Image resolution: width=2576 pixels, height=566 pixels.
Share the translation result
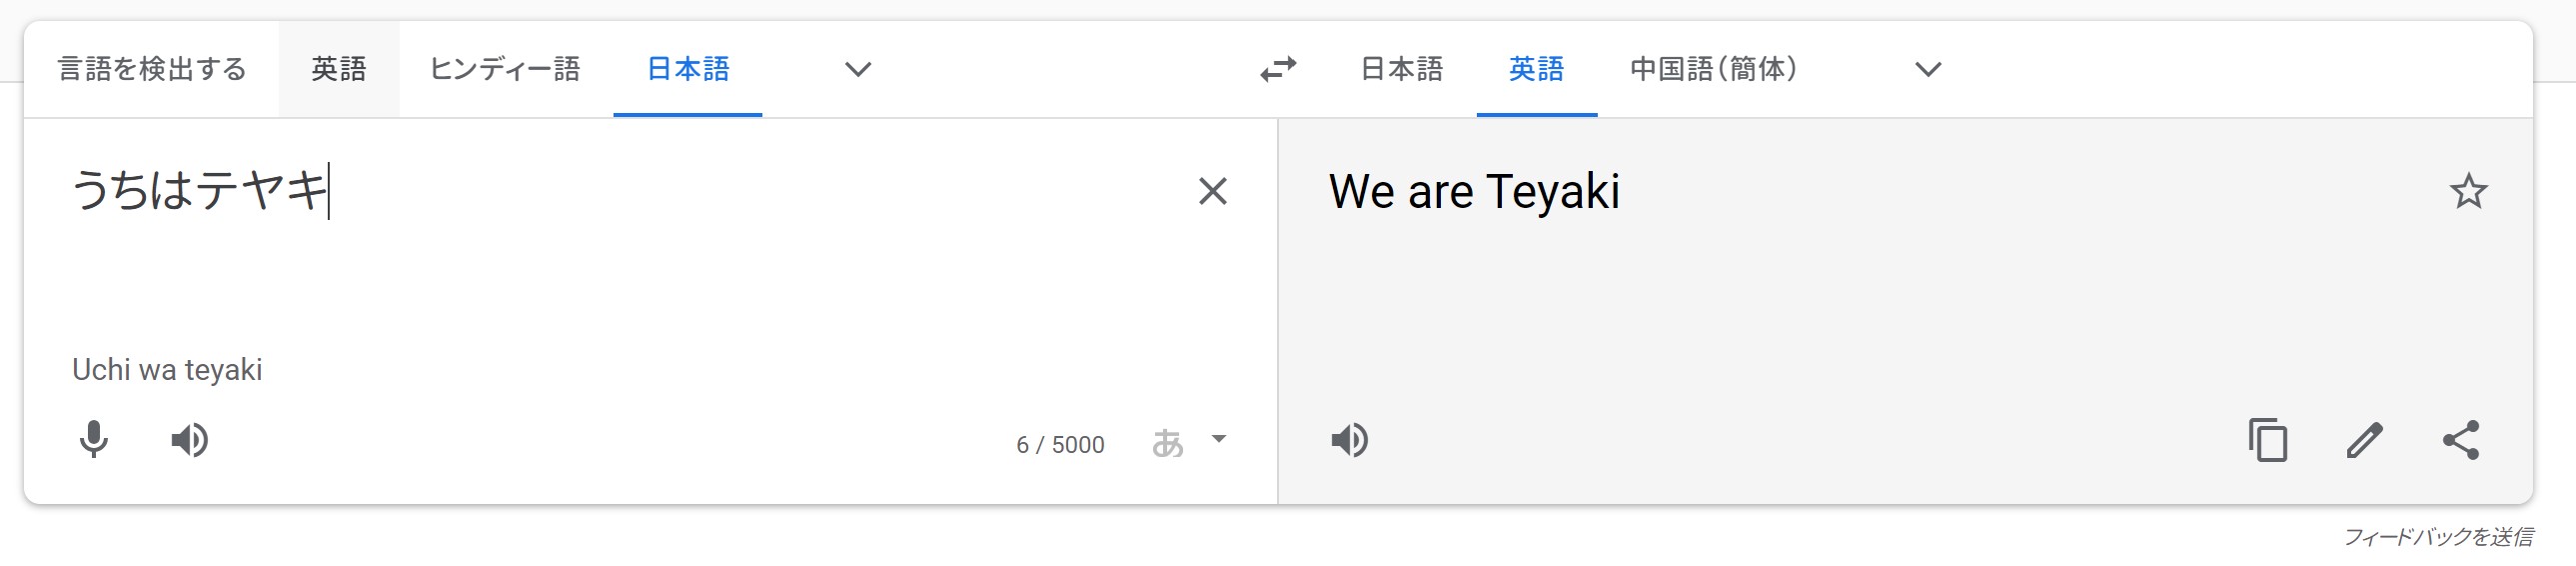pyautogui.click(x=2461, y=440)
